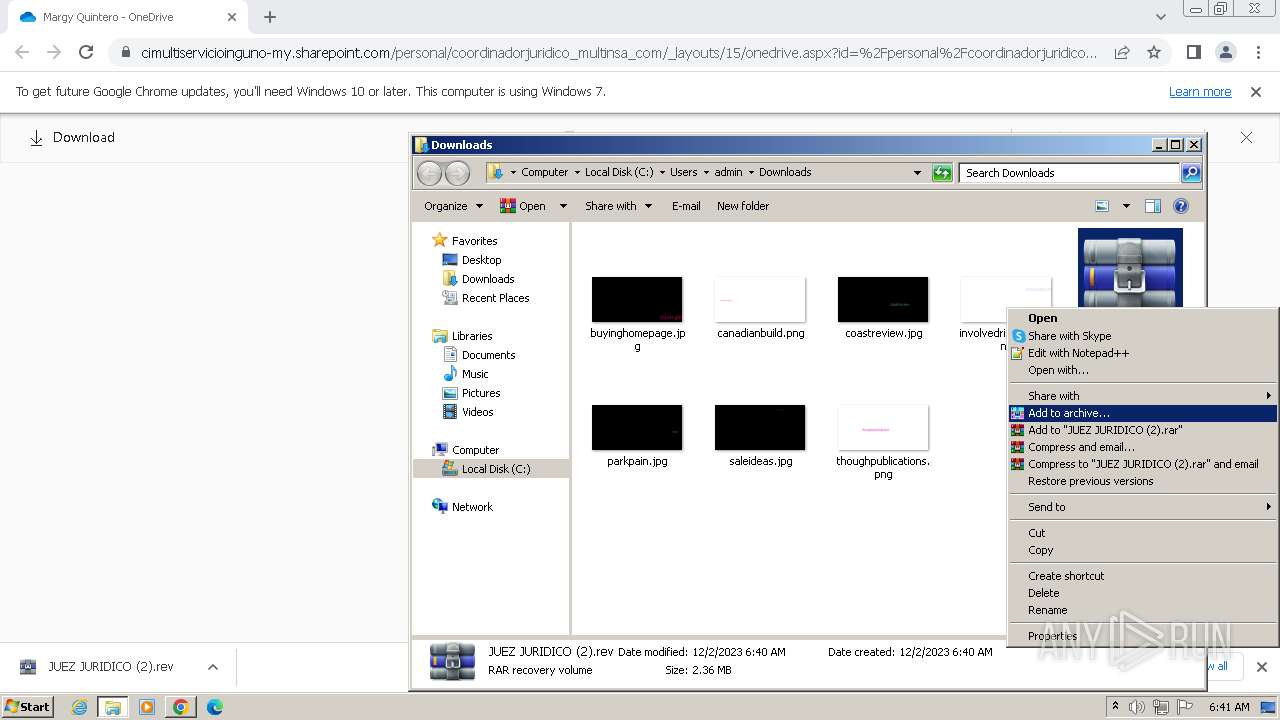This screenshot has width=1280, height=720.
Task: Reload the Chrome page
Action: pos(86,52)
